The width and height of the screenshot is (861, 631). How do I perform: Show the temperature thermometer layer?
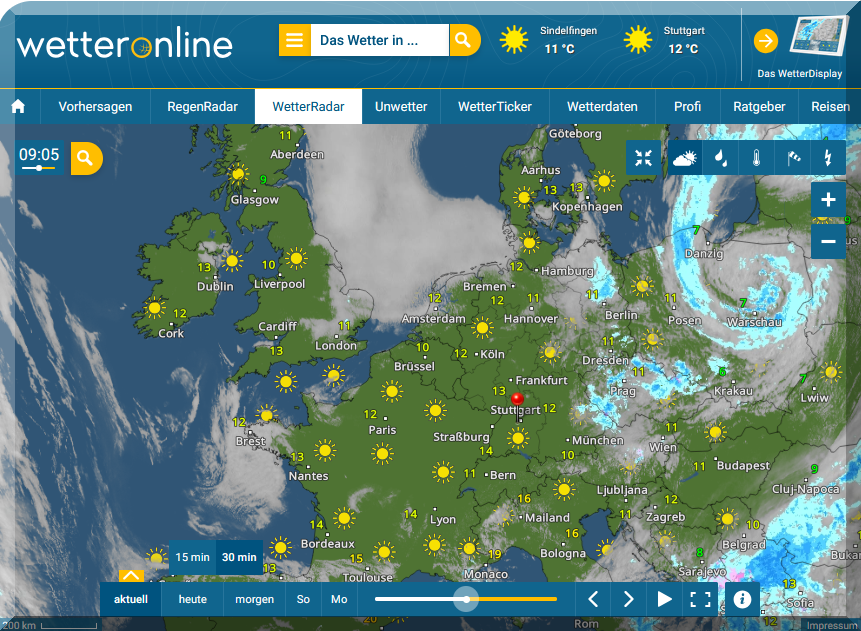(757, 157)
